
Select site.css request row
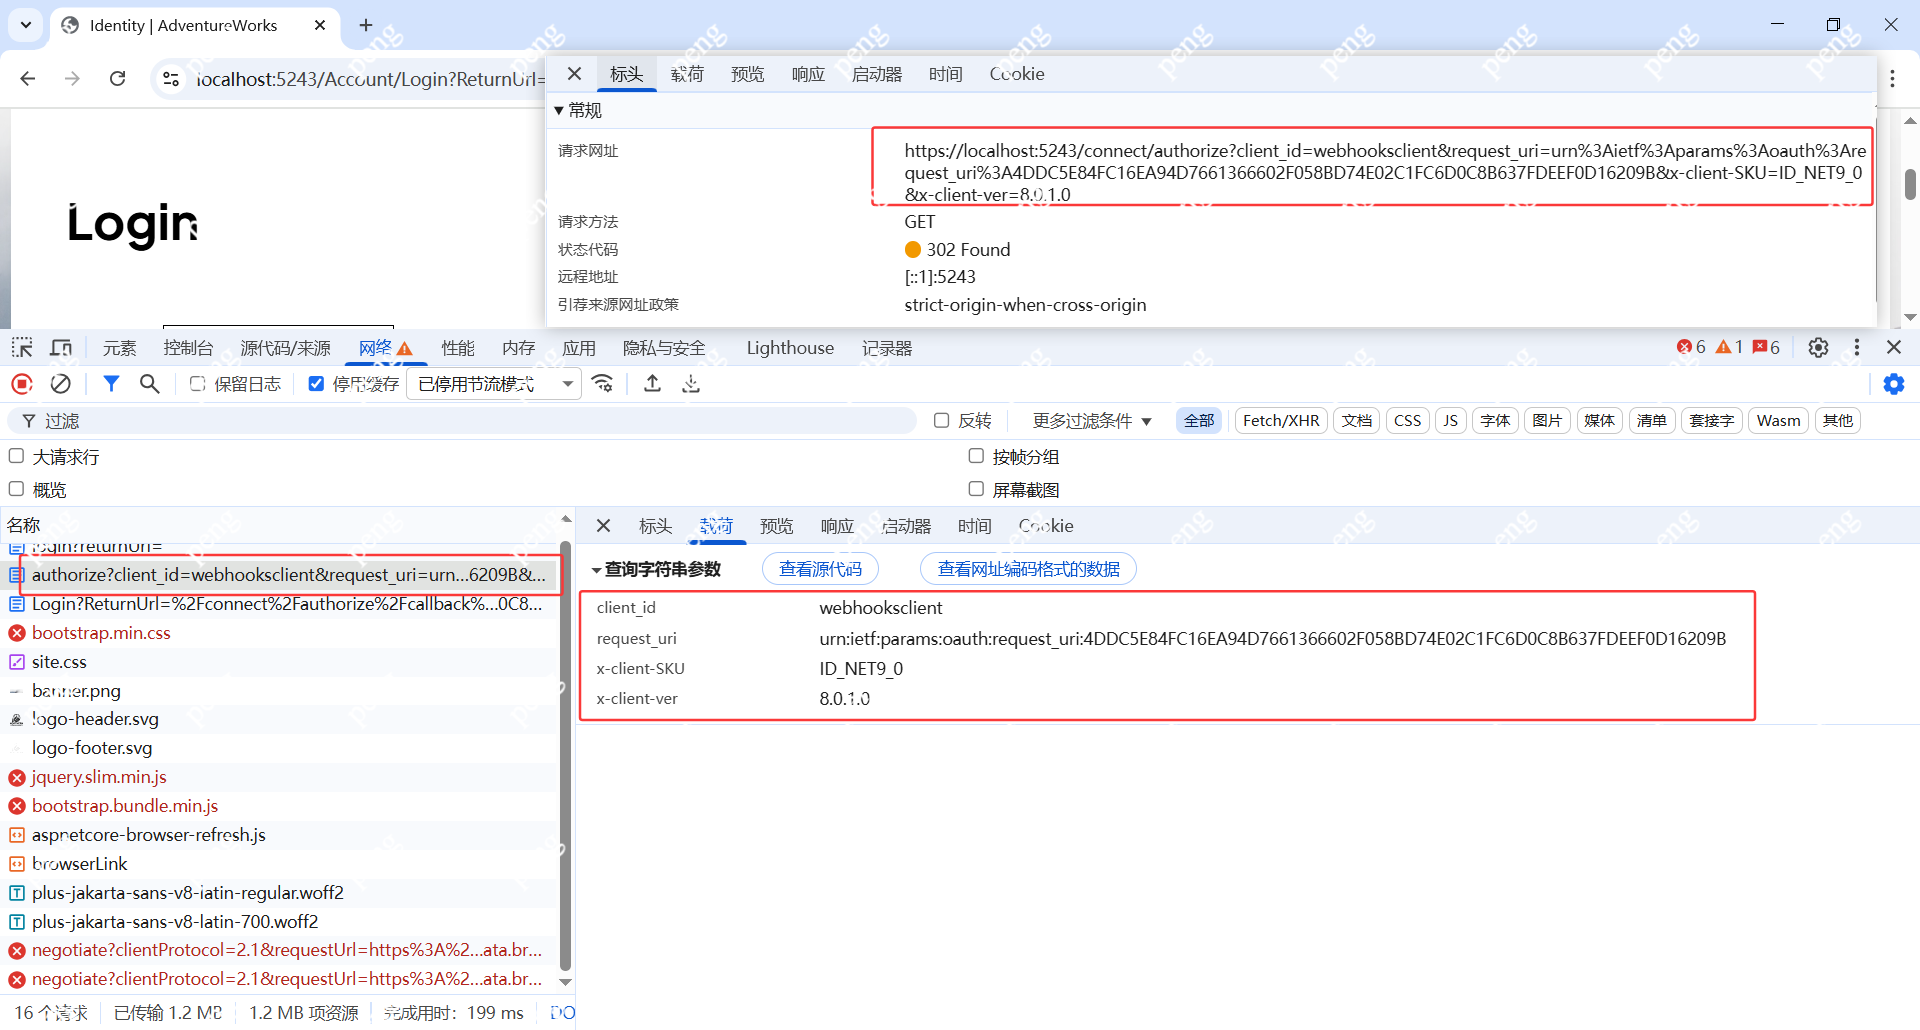[280, 662]
